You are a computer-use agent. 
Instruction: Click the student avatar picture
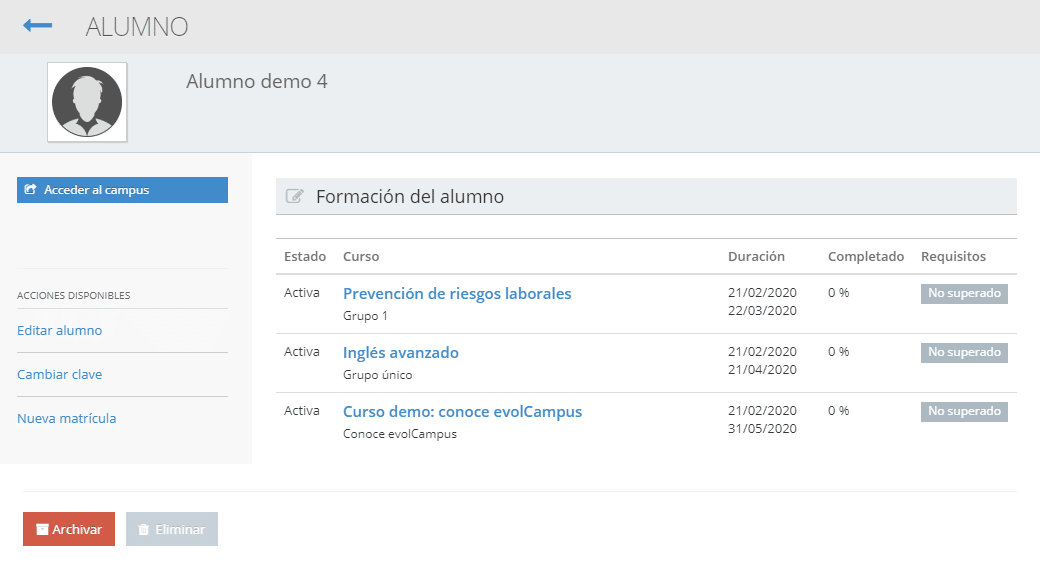87,102
